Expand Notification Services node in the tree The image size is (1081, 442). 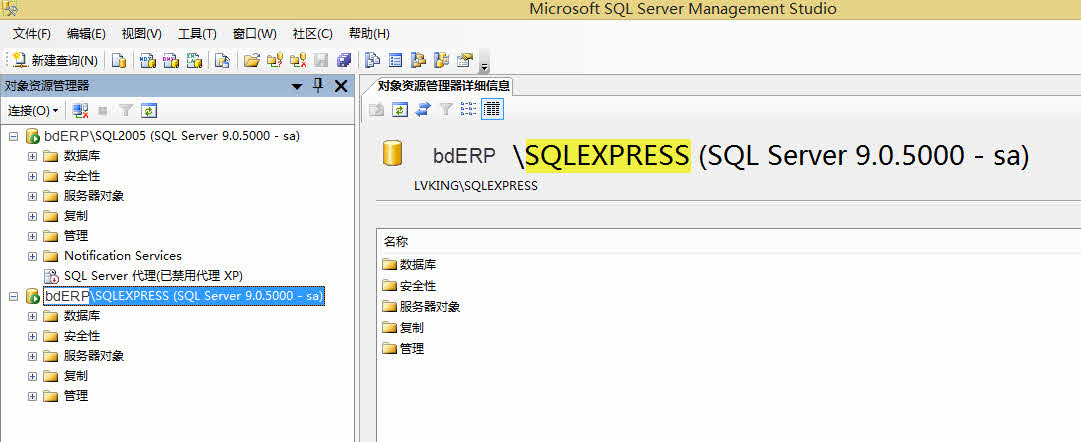tap(32, 256)
